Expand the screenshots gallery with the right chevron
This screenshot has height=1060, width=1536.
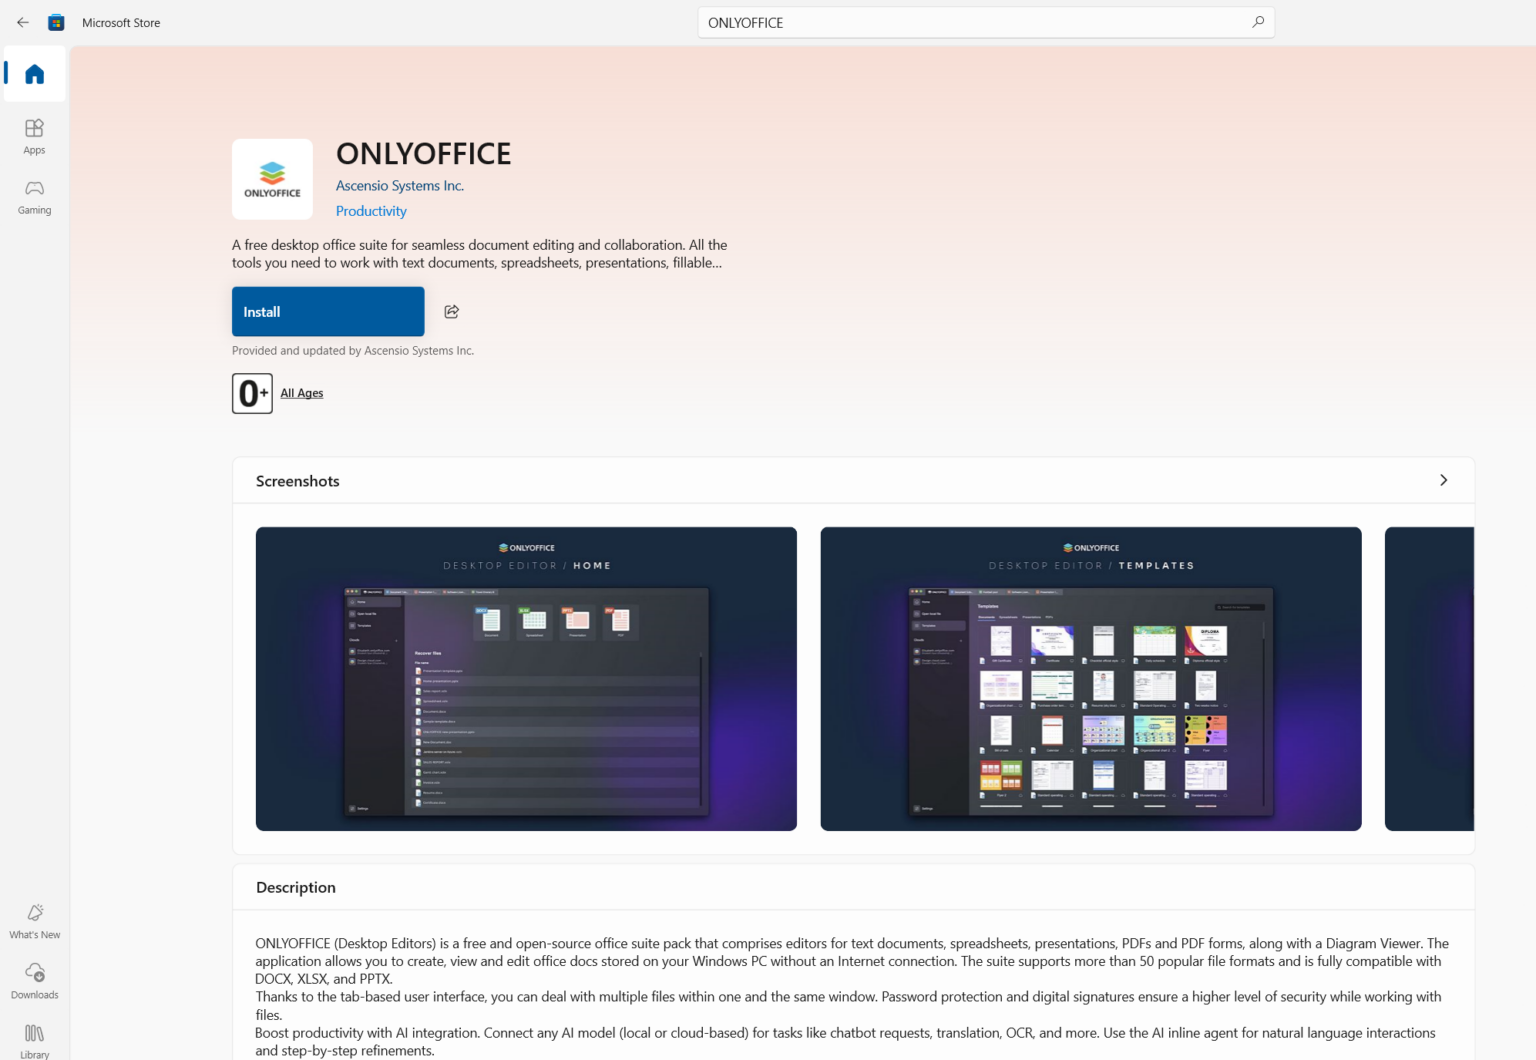click(x=1444, y=480)
